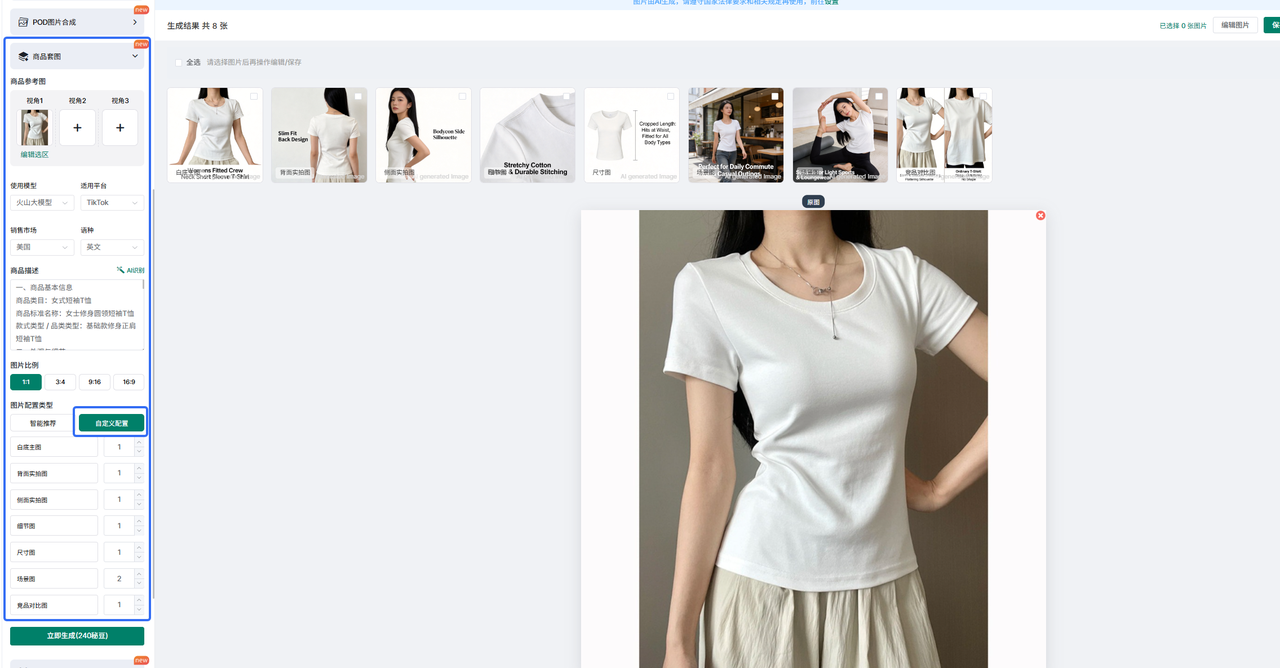
Task: Check the 背面实拍图 thumbnail's checkbox
Action: 358,96
